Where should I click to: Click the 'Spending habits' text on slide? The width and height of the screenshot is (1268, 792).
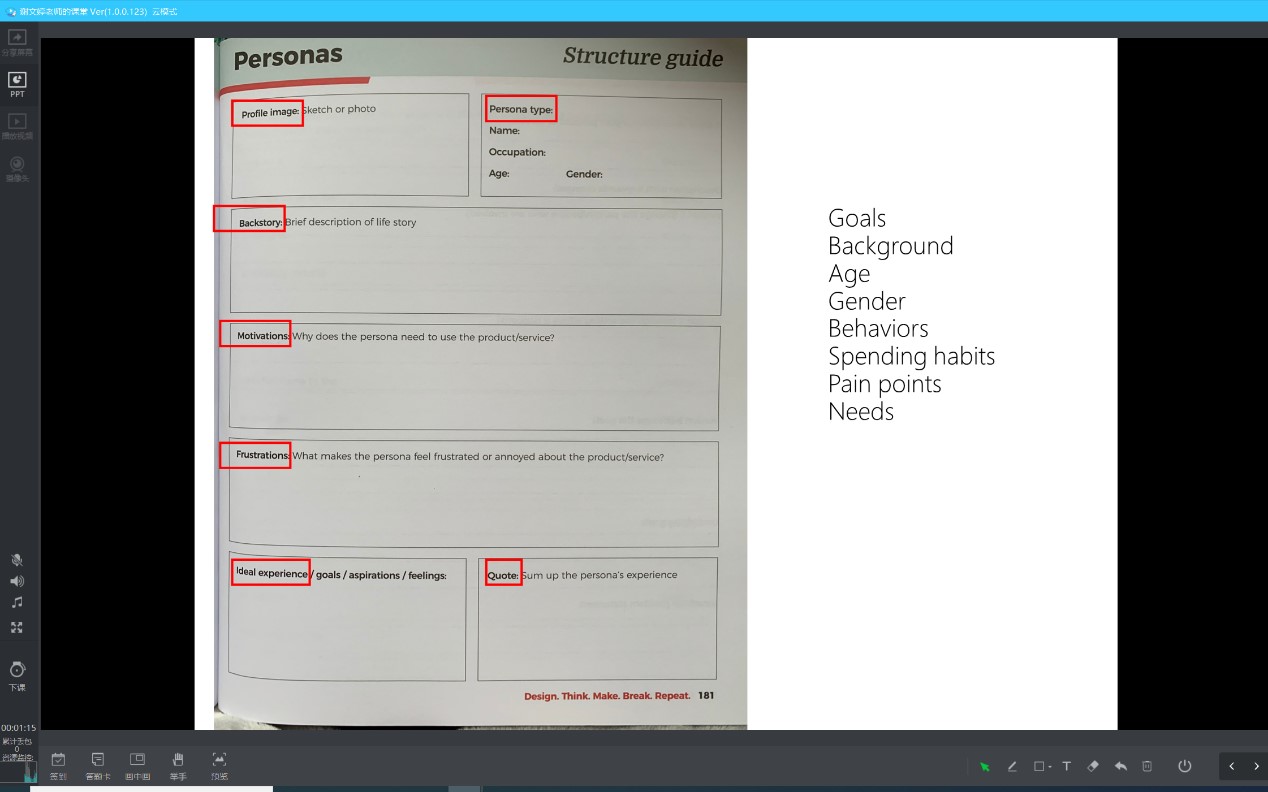pyautogui.click(x=912, y=356)
